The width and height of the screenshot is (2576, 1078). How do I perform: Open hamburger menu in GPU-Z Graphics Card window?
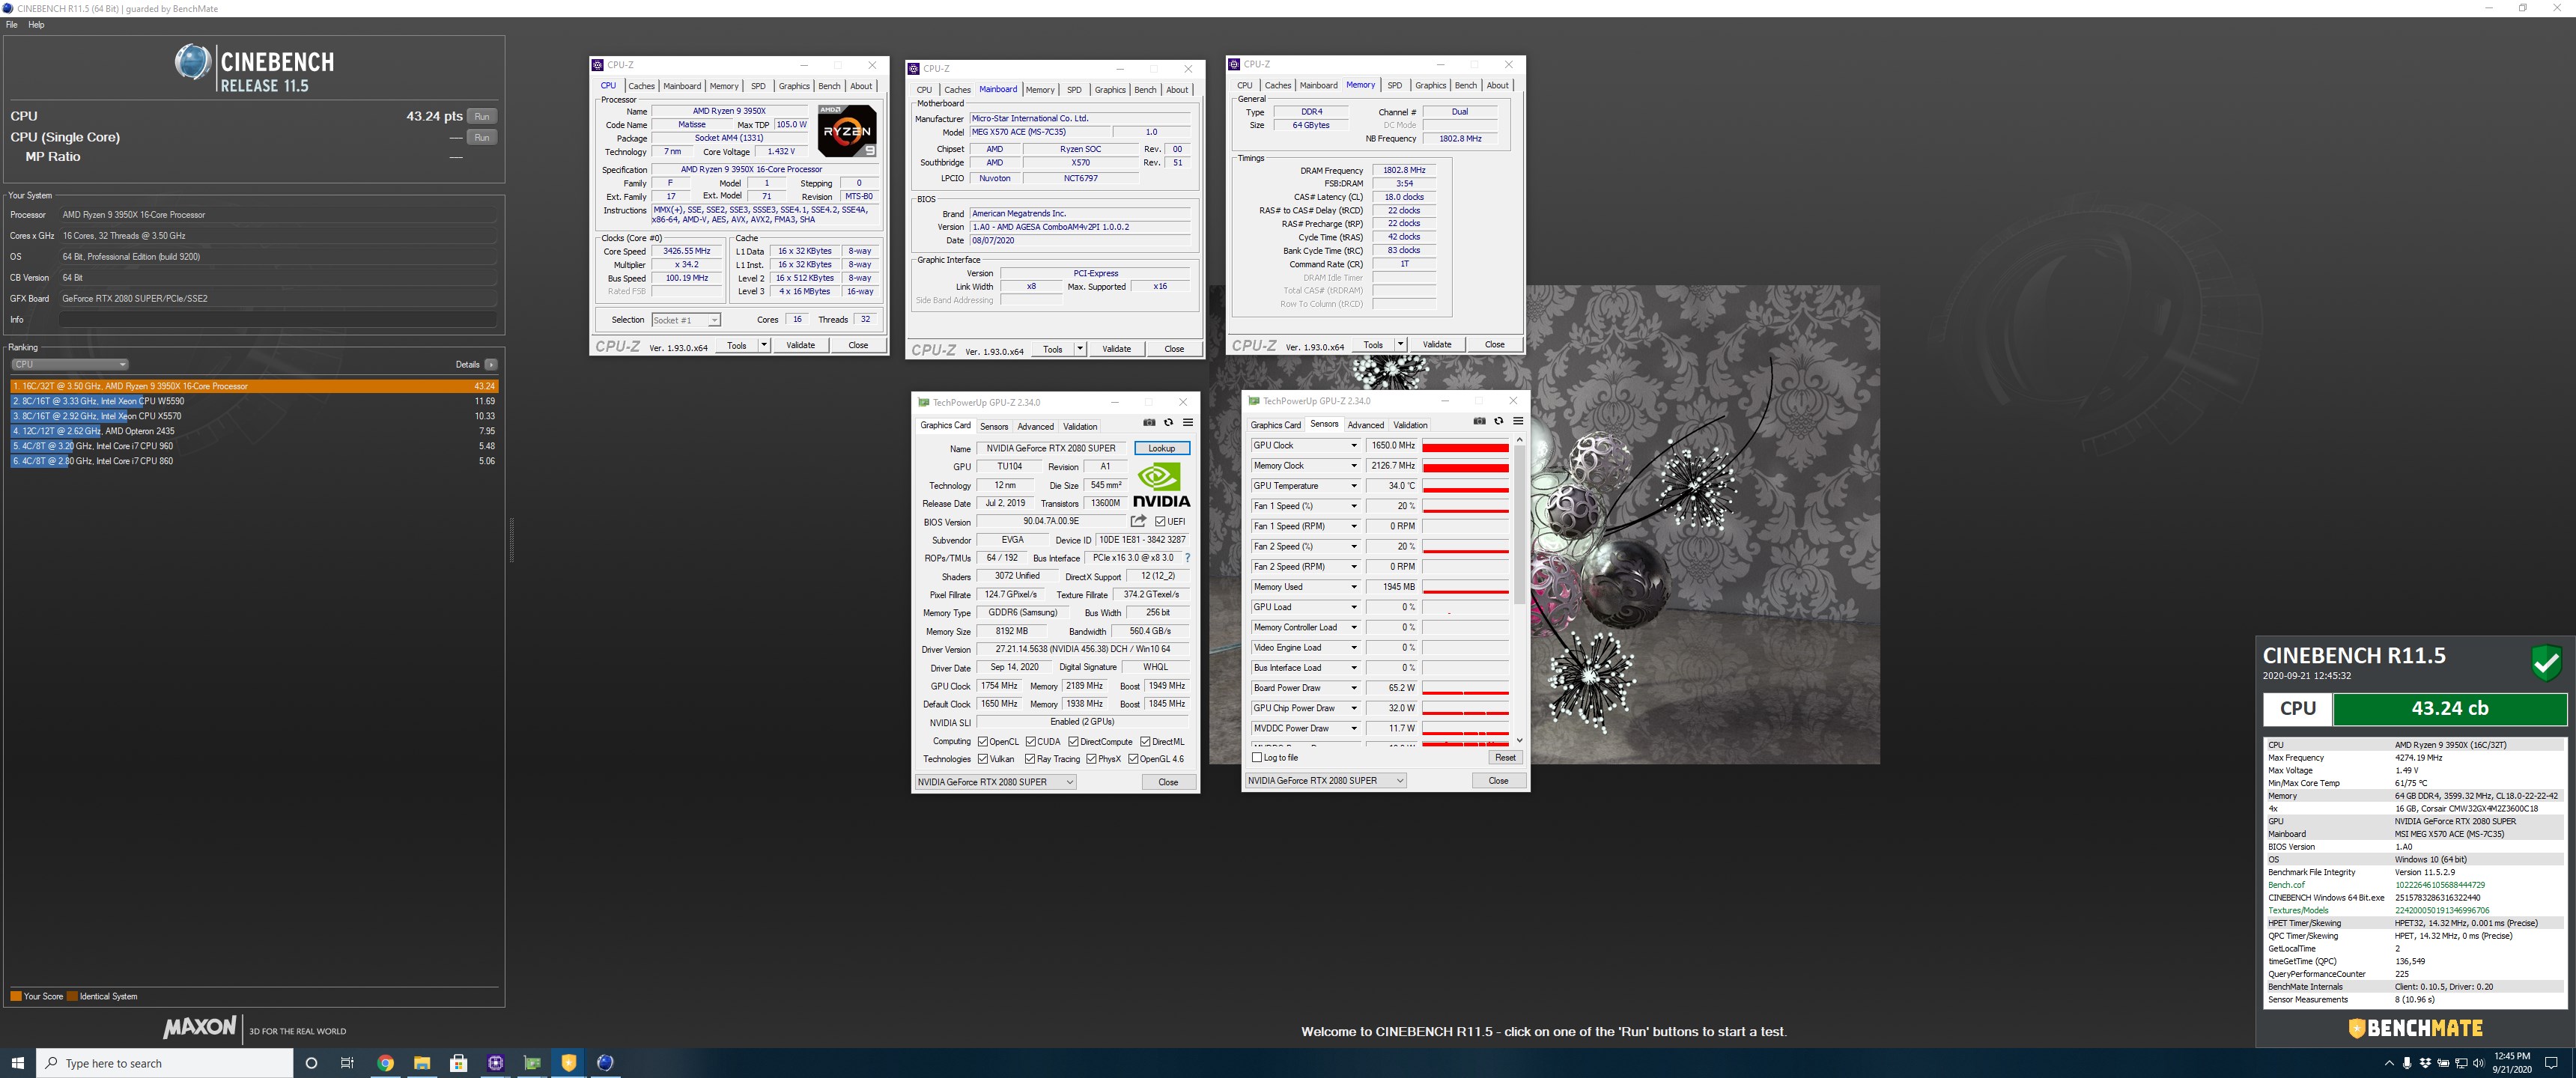(x=1188, y=422)
